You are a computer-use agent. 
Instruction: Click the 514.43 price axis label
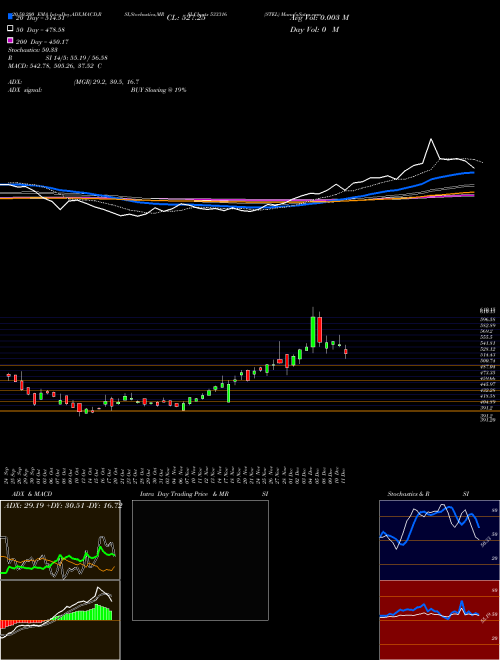tap(489, 355)
